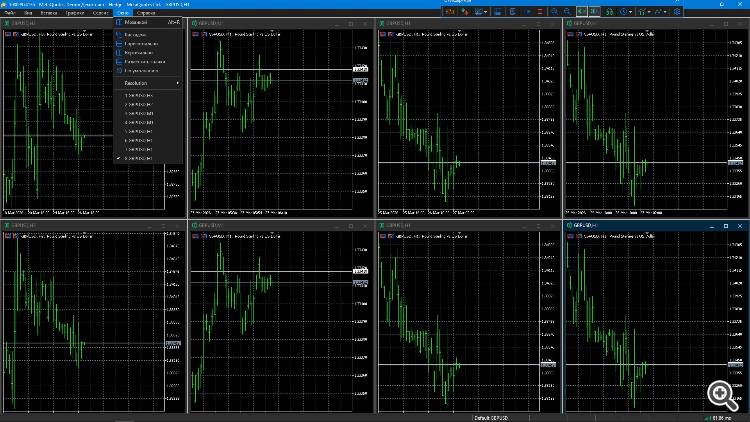The height and width of the screenshot is (422, 750).
Task: Click the first small panel icon in the top-left chart
Action: [x=8, y=34]
